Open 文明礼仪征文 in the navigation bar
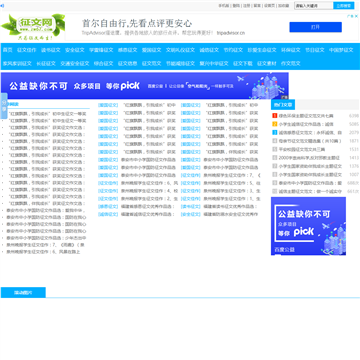 click(x=180, y=50)
